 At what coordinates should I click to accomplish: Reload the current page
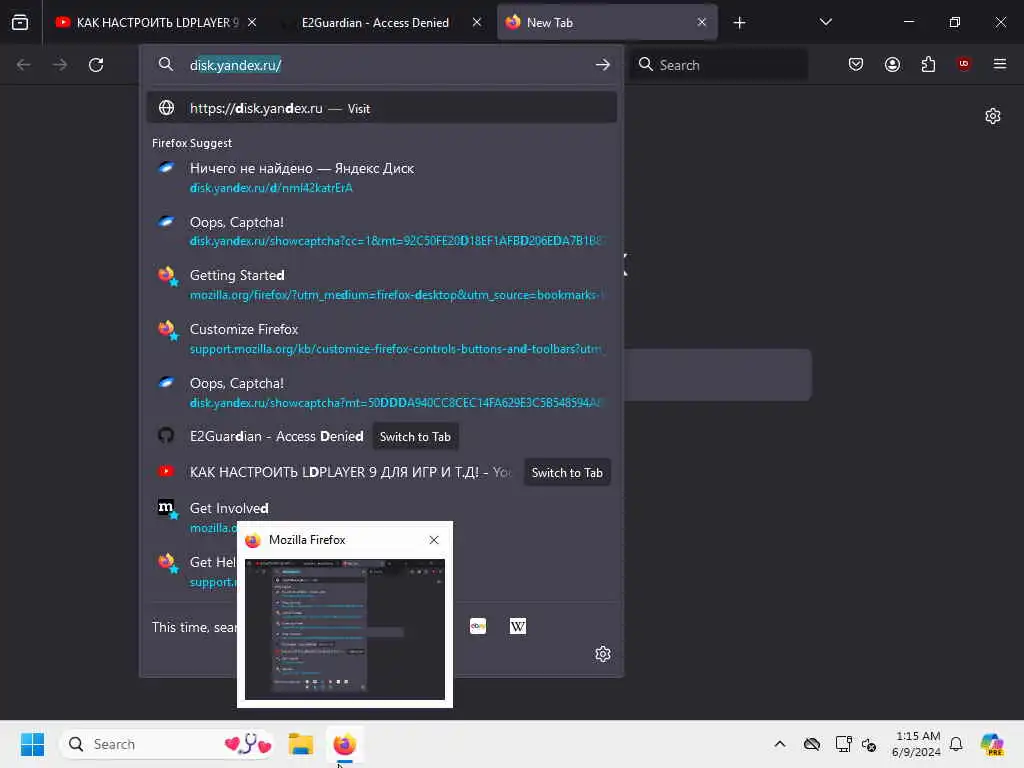(x=96, y=65)
